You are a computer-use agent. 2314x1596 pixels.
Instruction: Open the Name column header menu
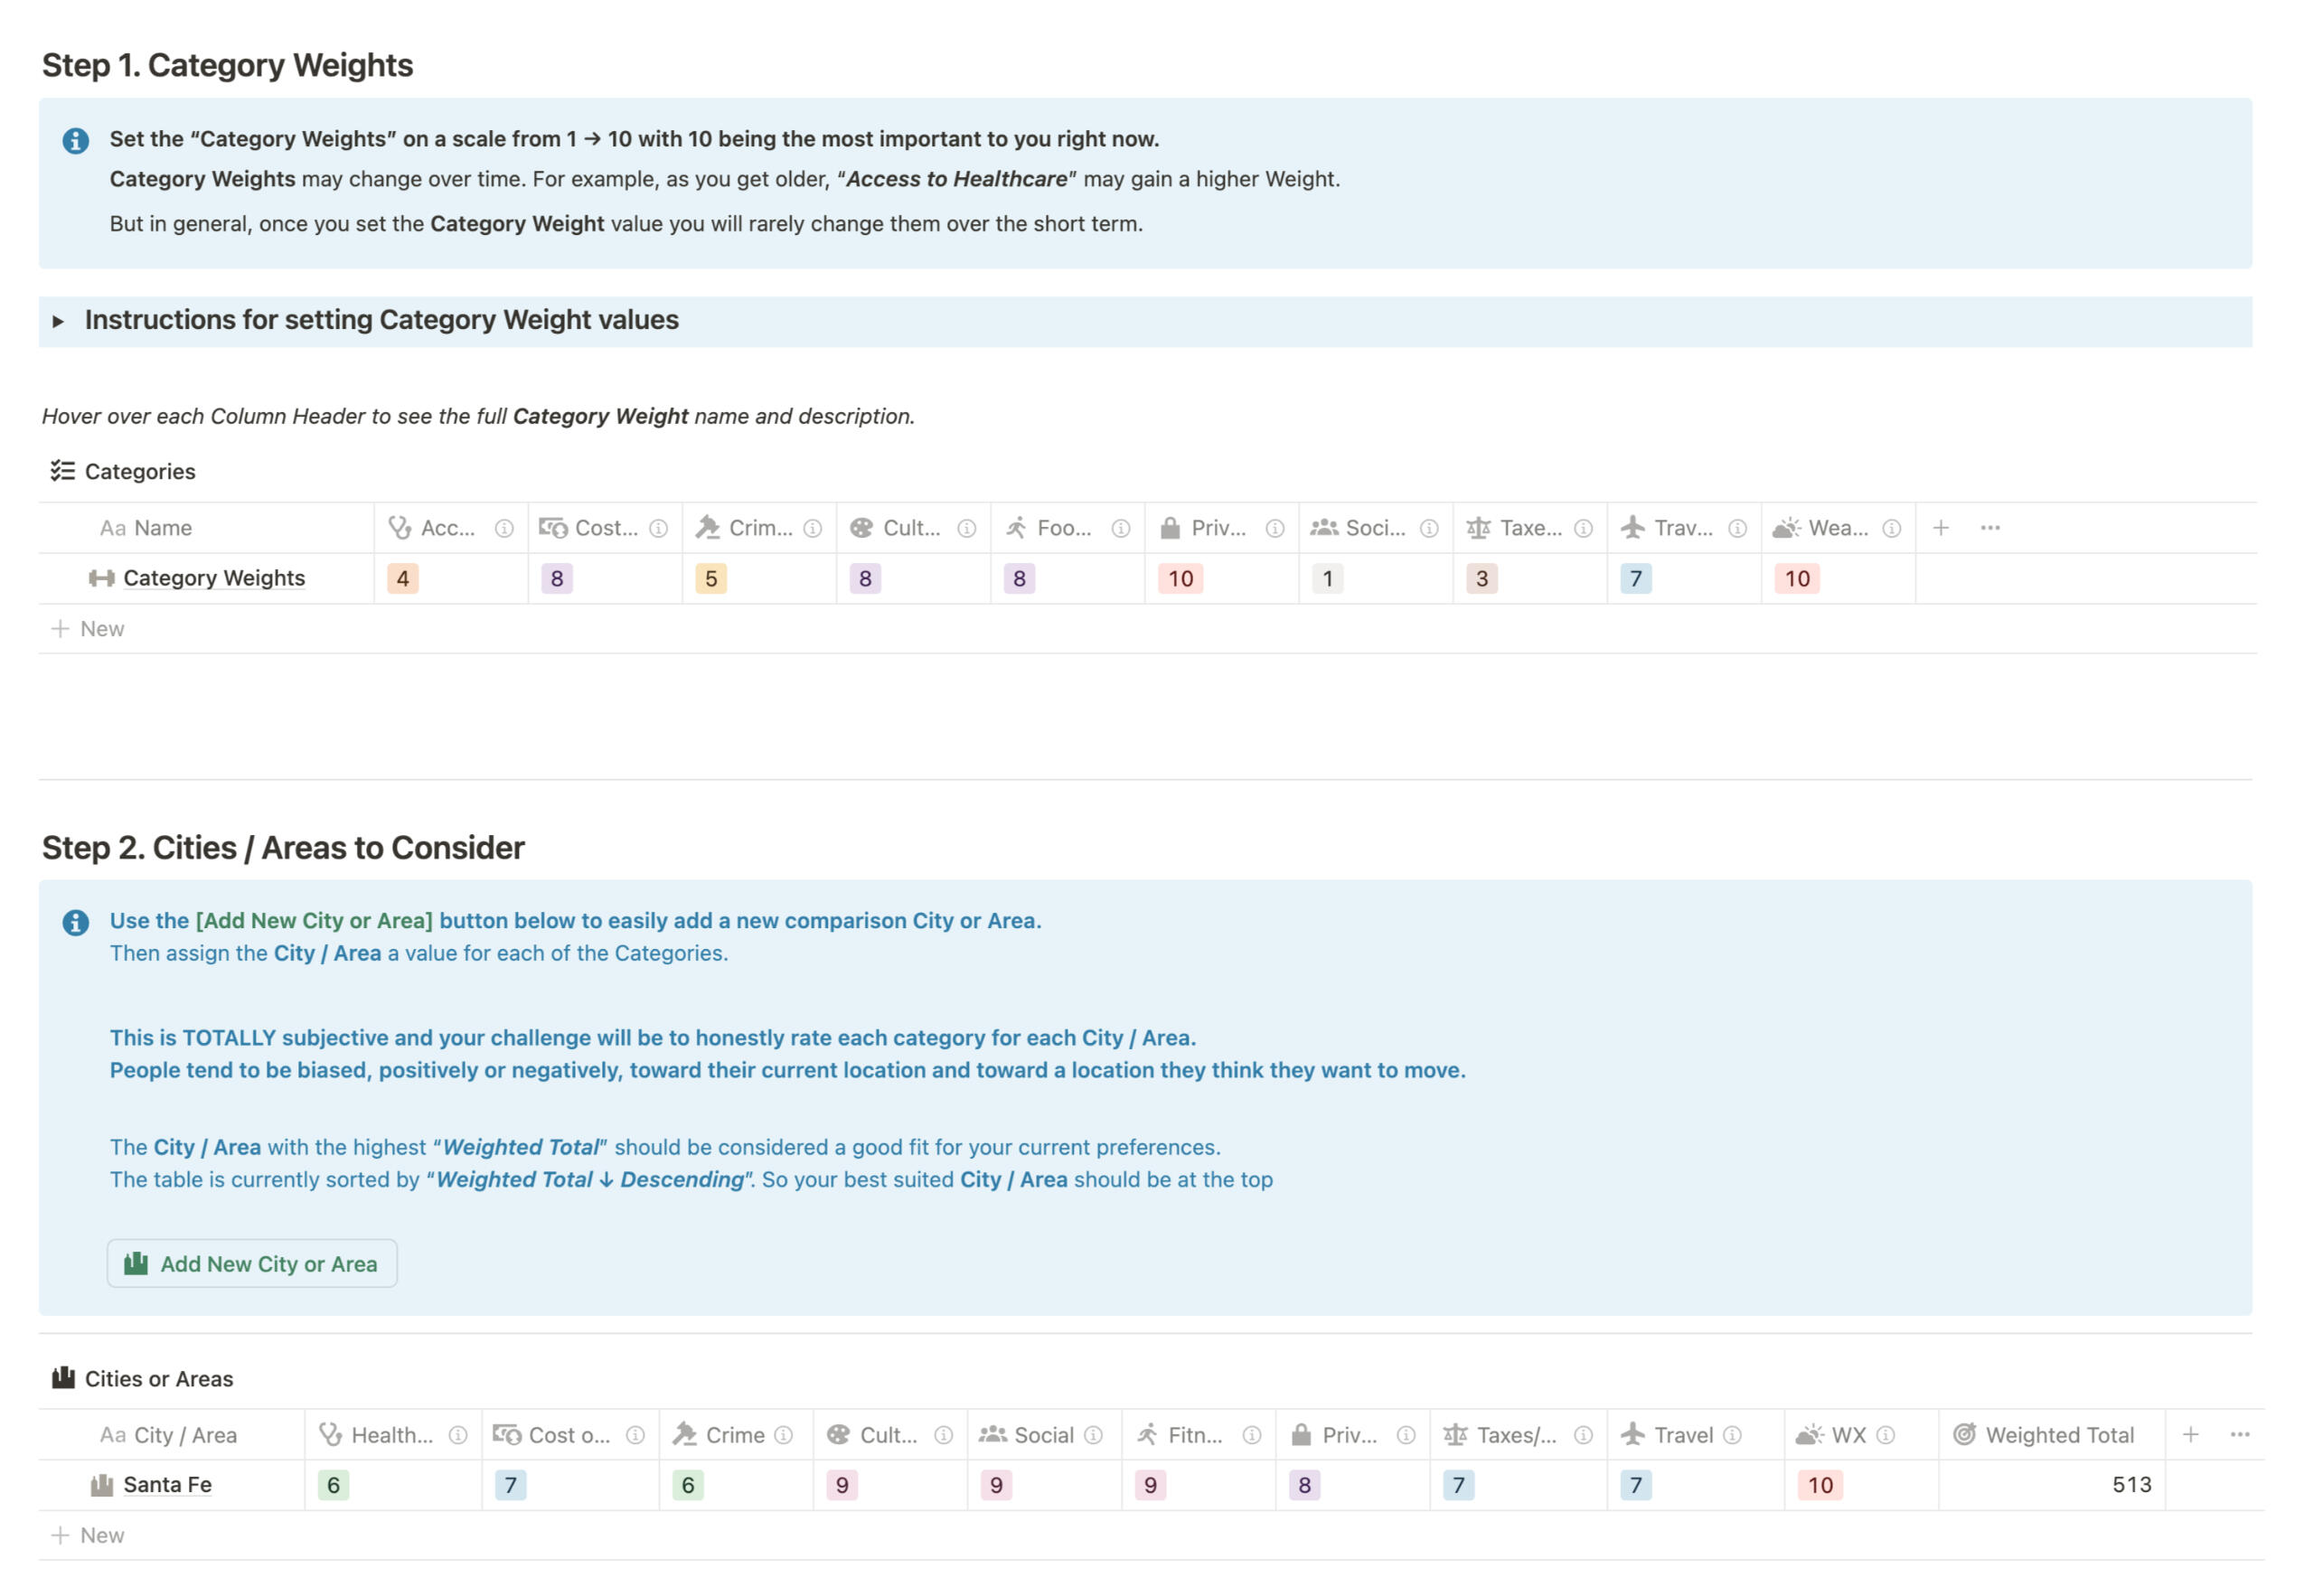coord(162,528)
